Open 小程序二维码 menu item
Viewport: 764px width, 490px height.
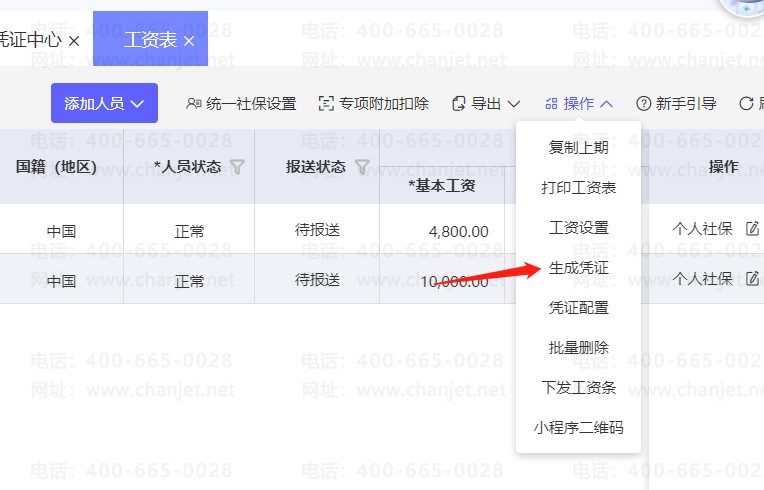point(578,427)
